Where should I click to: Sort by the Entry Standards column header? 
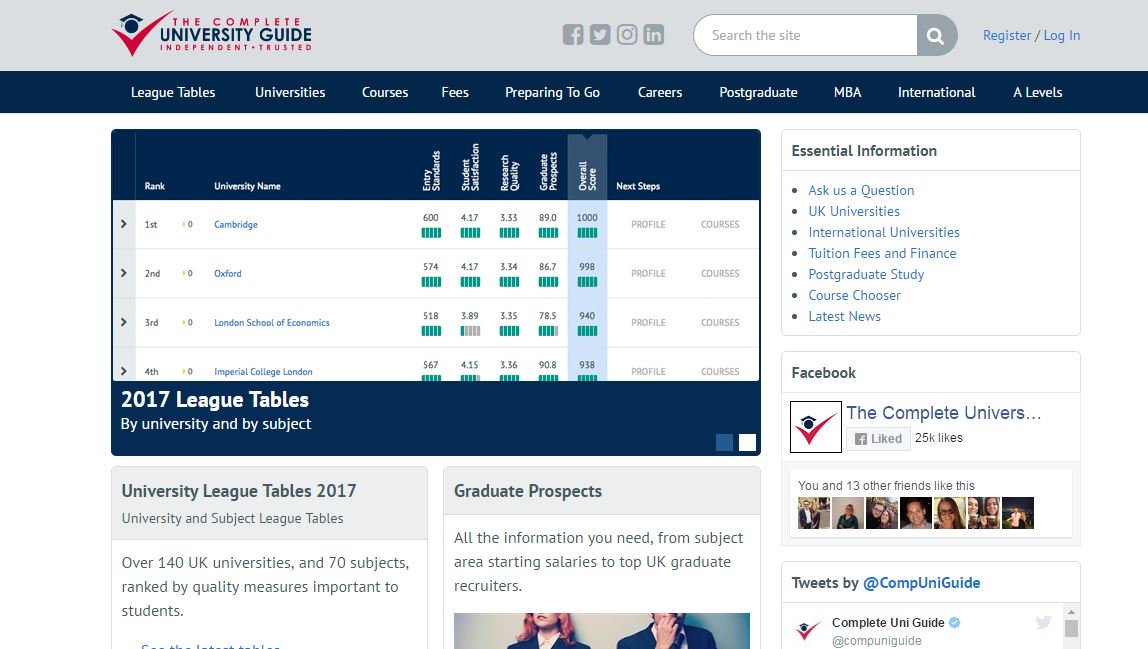[x=431, y=171]
